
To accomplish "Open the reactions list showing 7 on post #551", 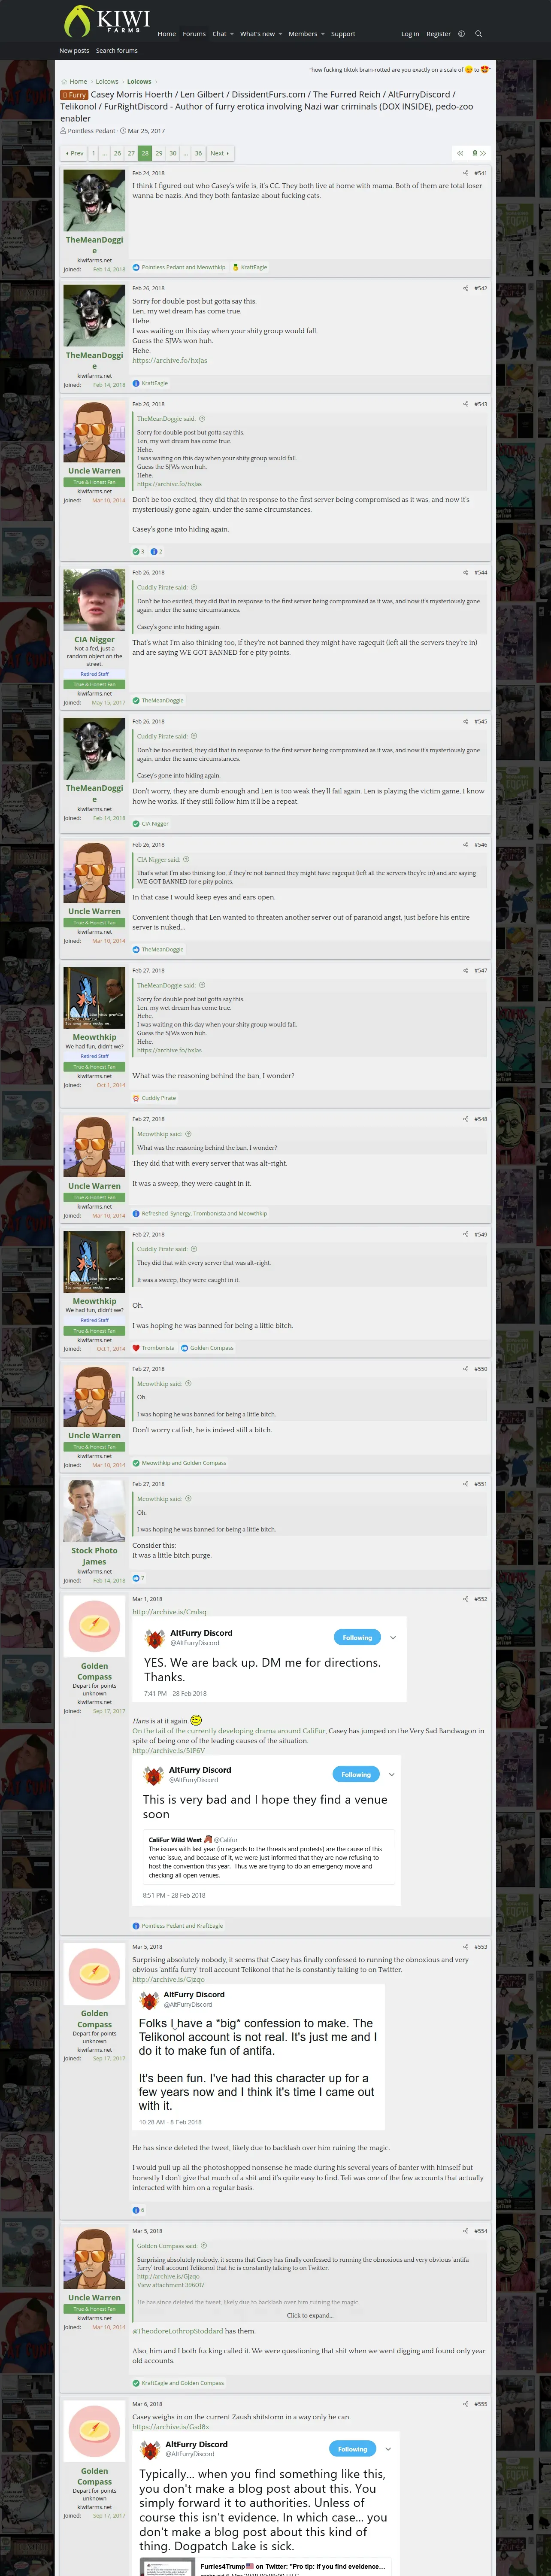I will pyautogui.click(x=139, y=1578).
